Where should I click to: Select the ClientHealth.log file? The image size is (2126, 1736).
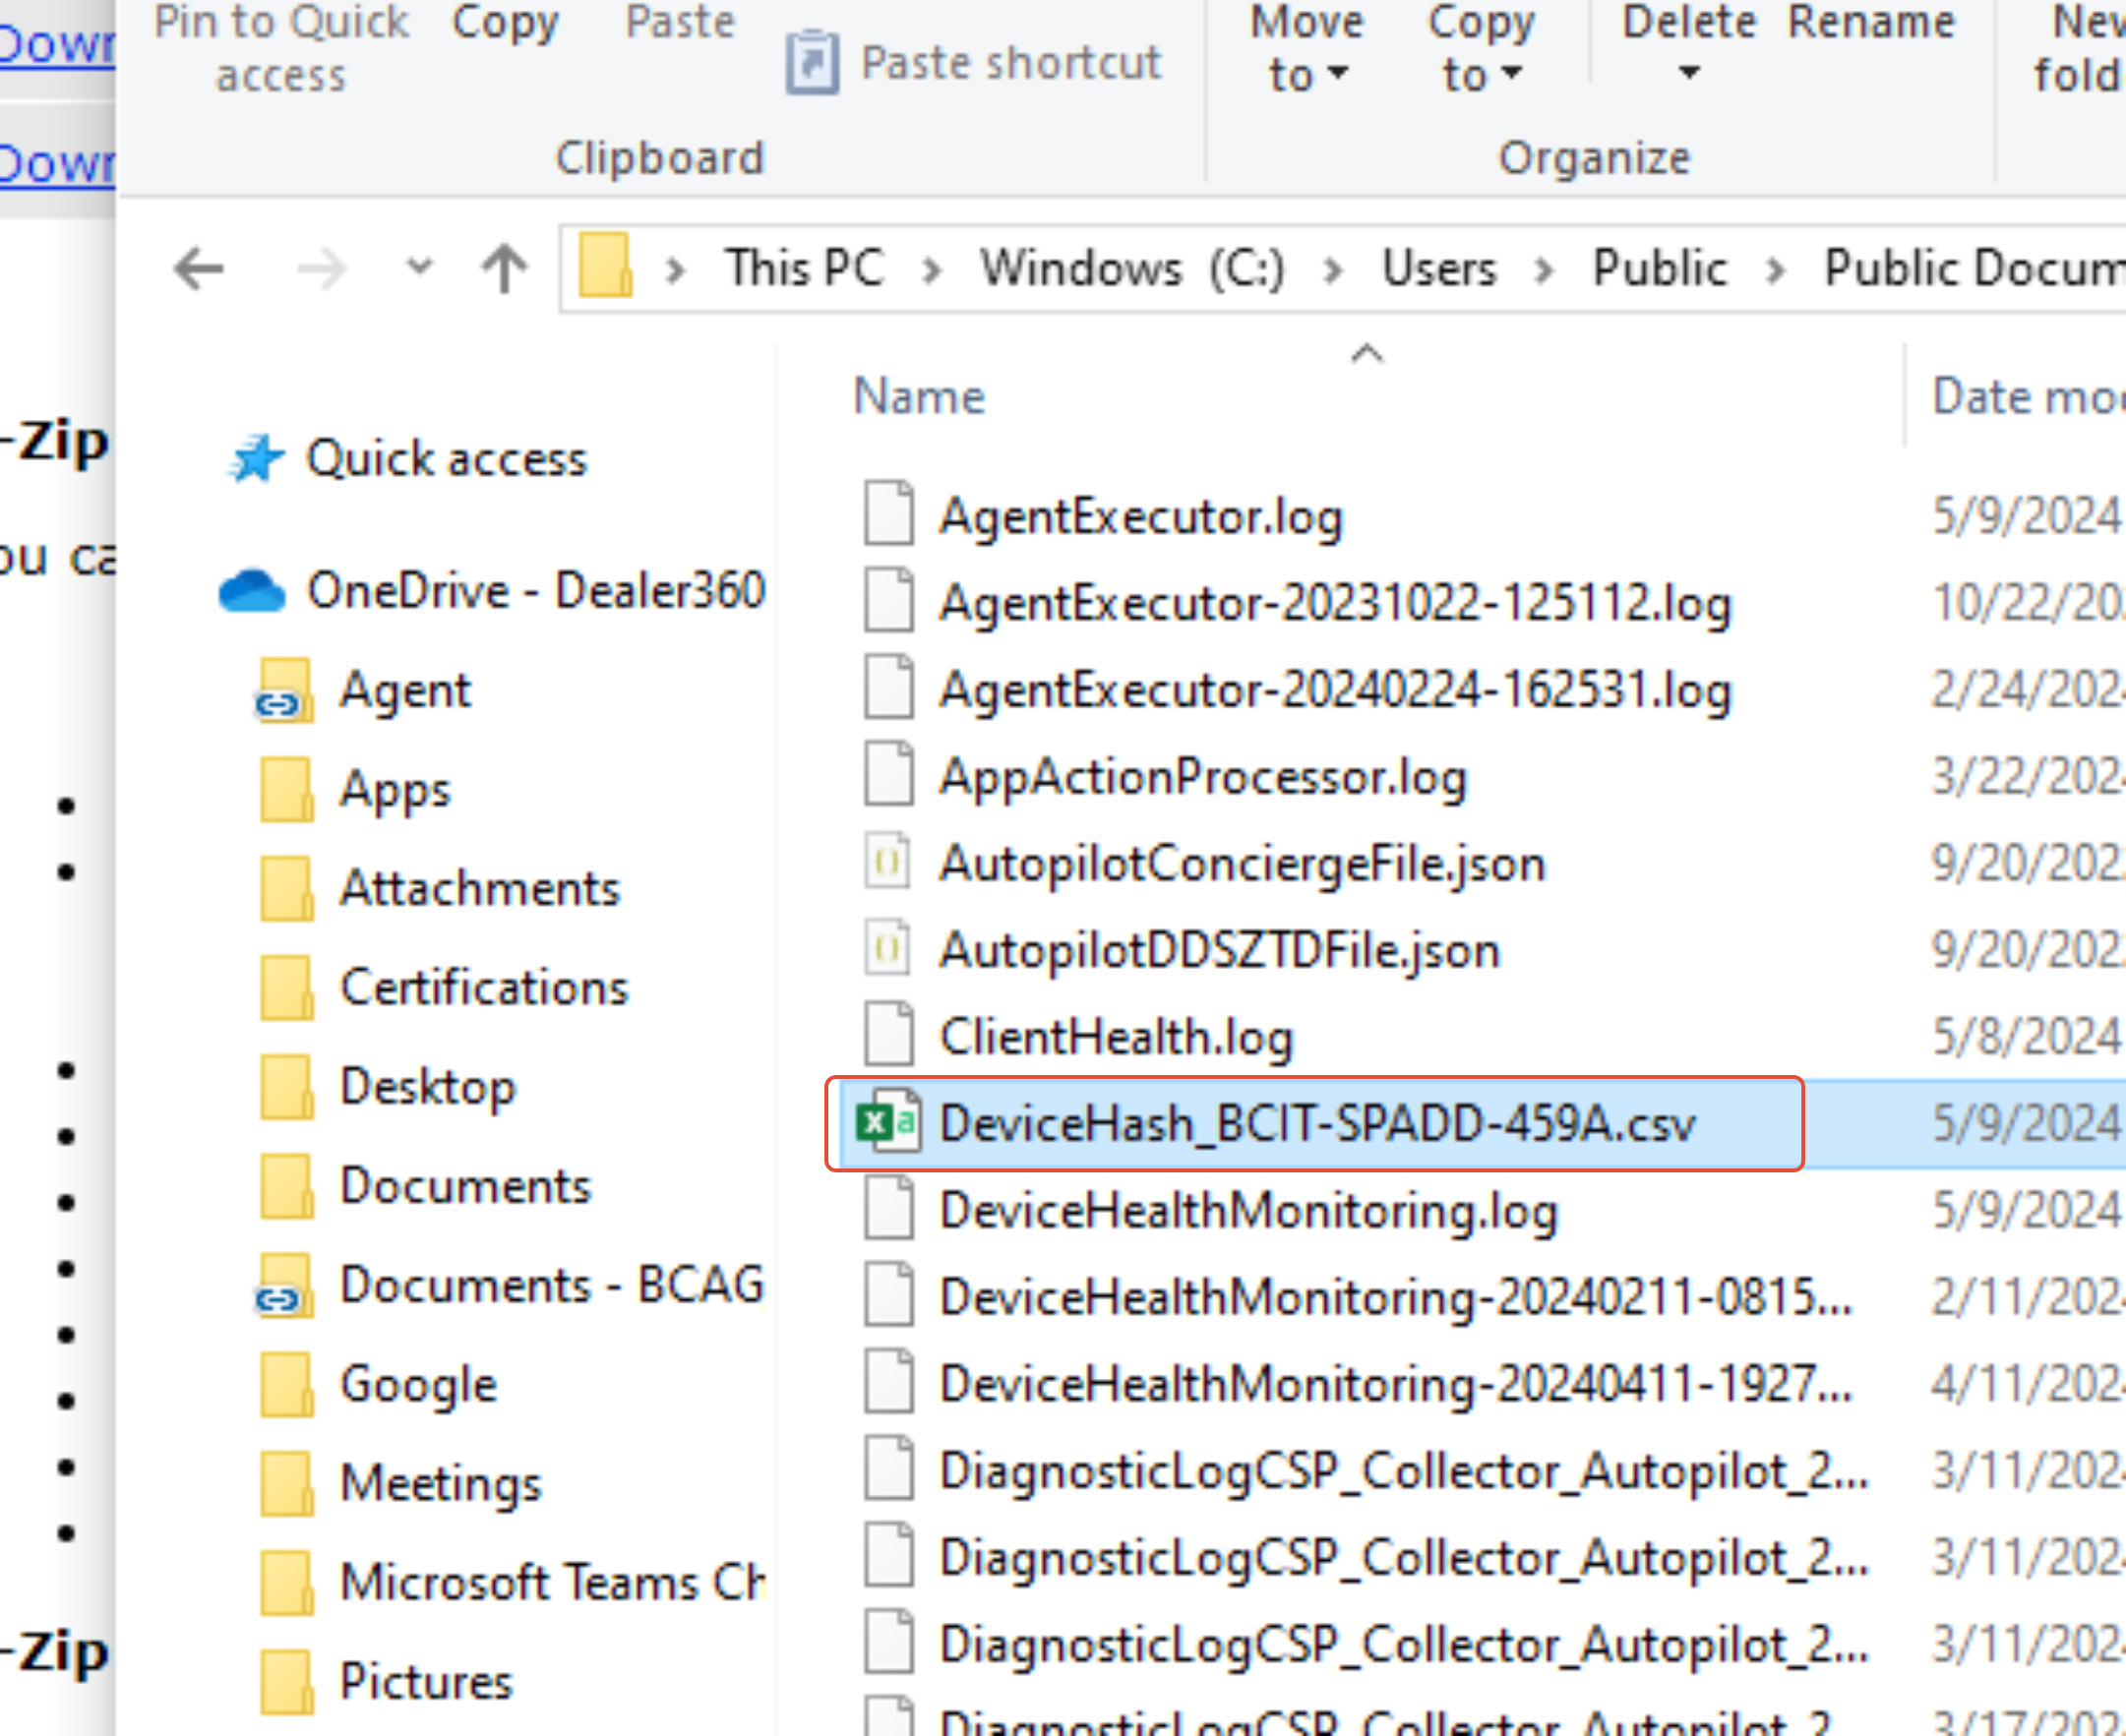(x=1115, y=1037)
